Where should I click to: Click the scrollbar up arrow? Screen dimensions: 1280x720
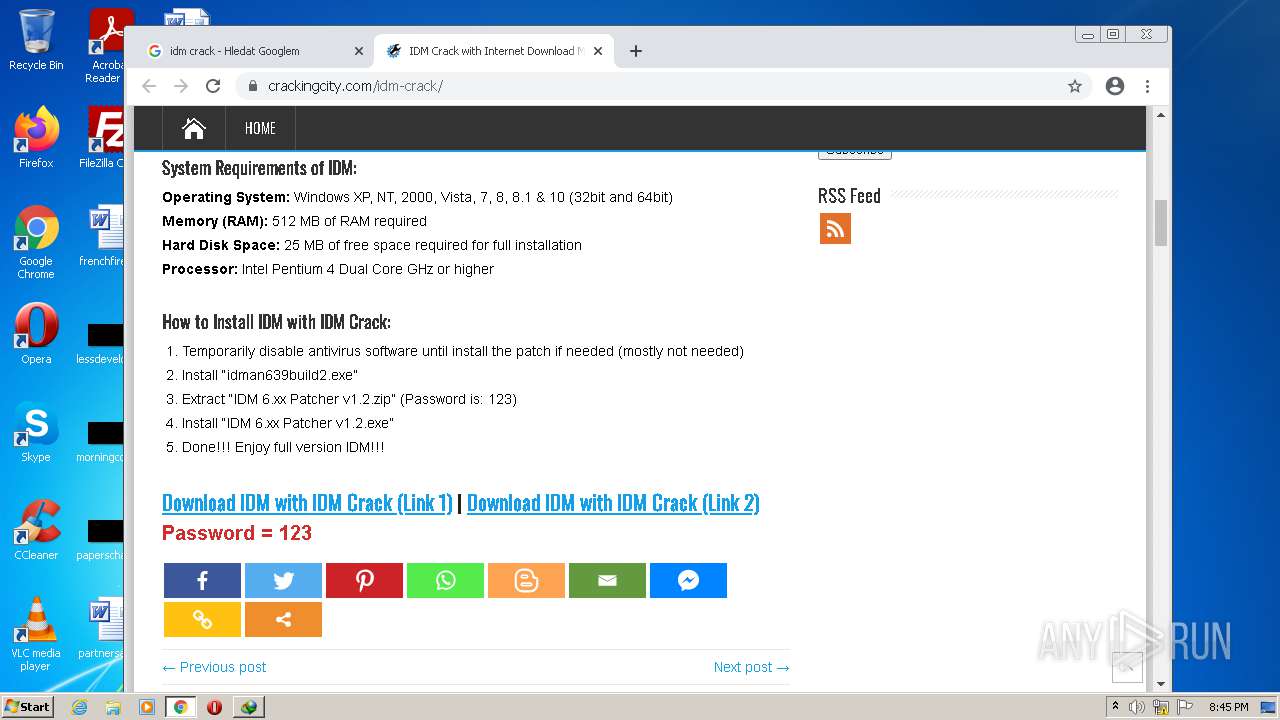[1160, 115]
